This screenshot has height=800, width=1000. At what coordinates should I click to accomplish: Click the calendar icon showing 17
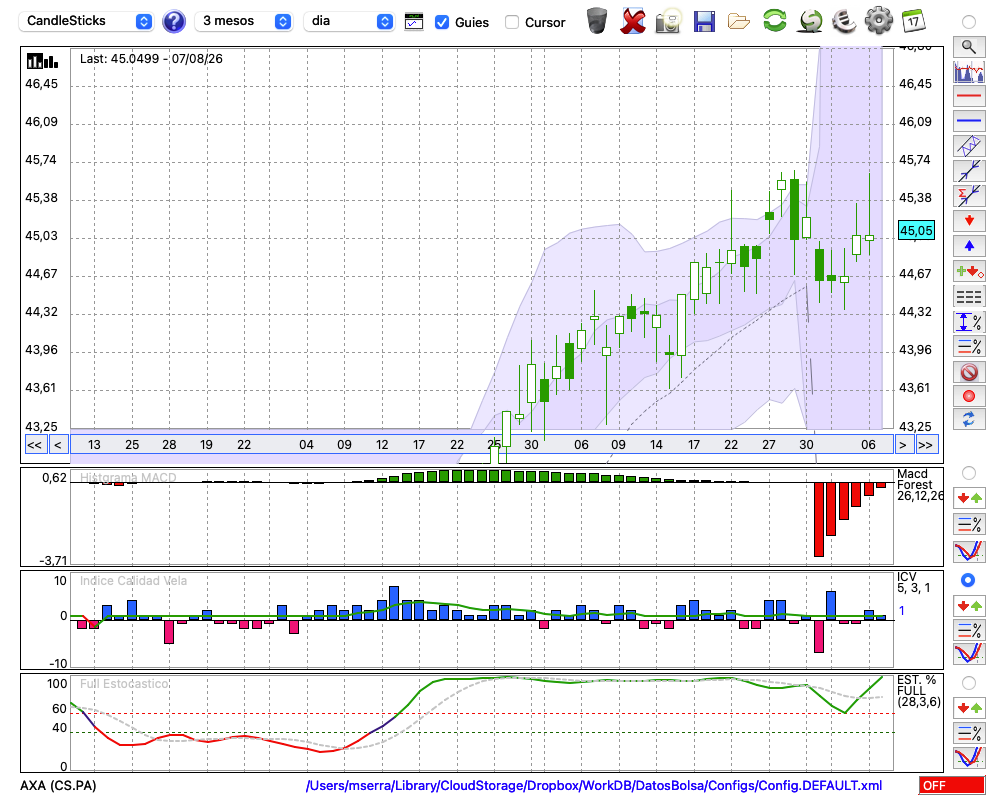click(913, 21)
